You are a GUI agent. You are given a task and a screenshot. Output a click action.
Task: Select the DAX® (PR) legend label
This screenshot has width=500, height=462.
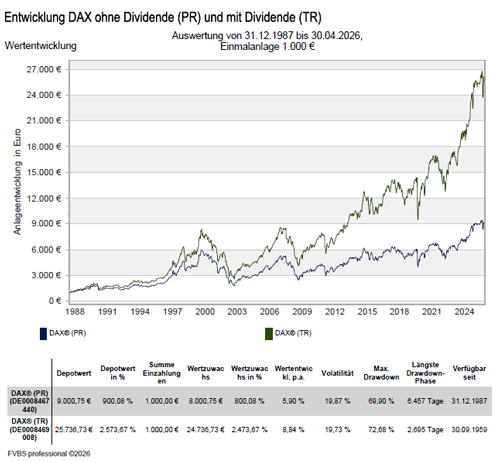click(68, 333)
